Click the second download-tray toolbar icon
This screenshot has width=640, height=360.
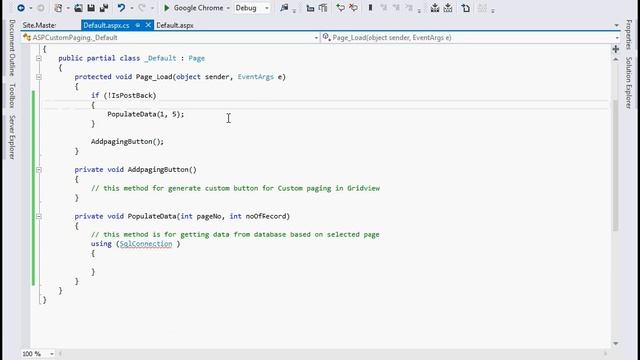coord(448,8)
